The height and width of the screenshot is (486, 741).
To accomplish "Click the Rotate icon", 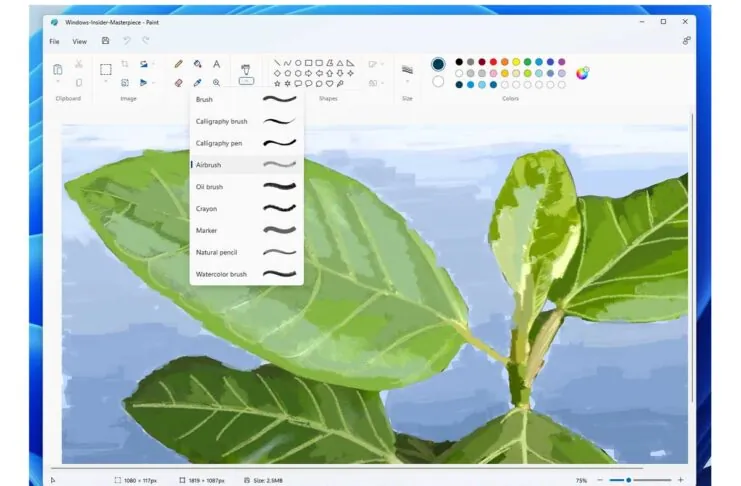I will tap(144, 64).
